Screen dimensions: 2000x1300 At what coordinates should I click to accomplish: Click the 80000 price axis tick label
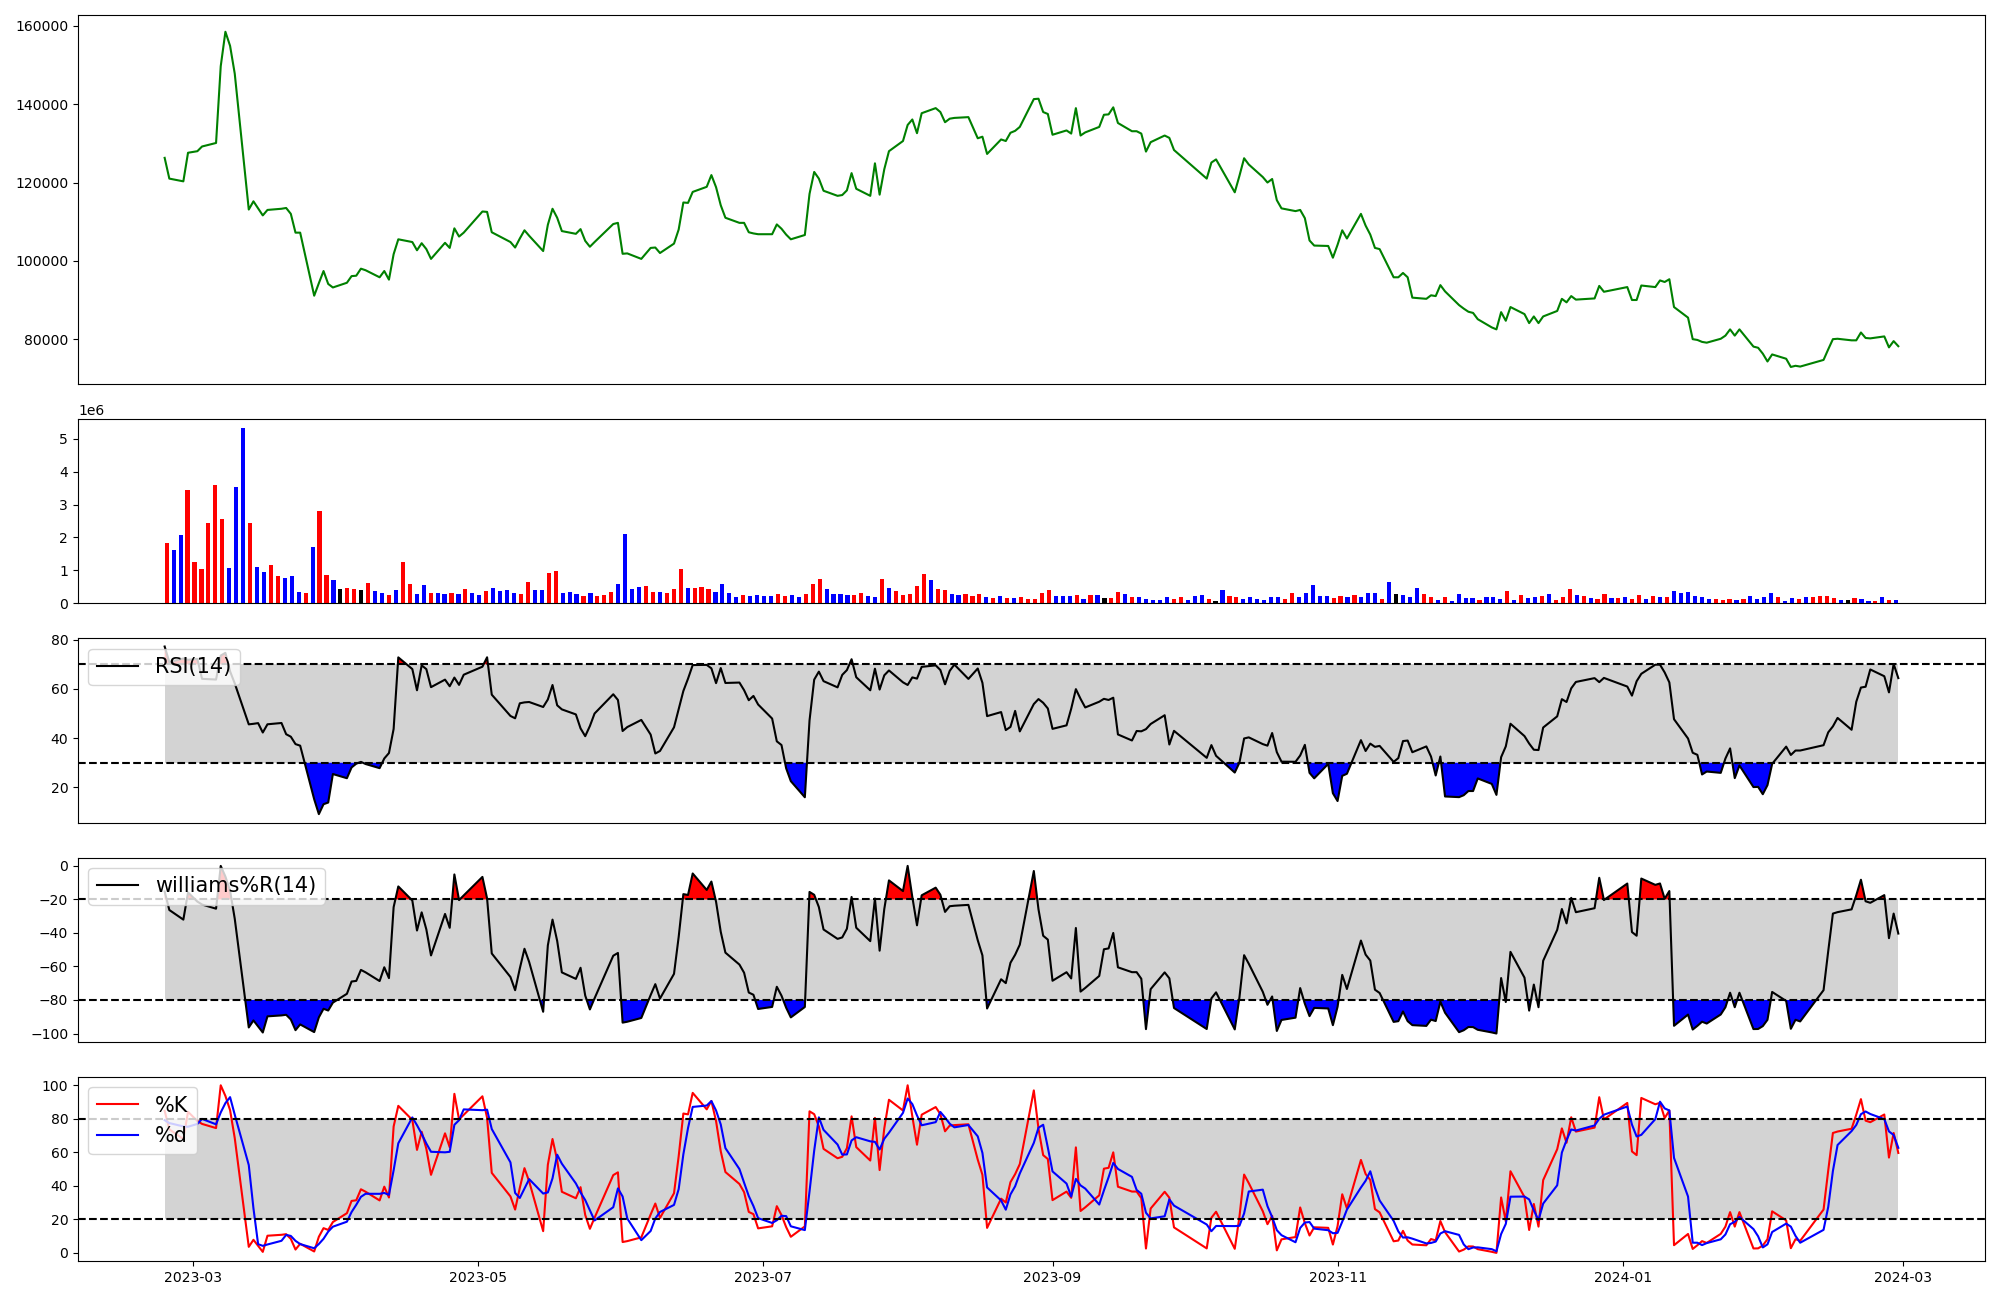[x=46, y=340]
